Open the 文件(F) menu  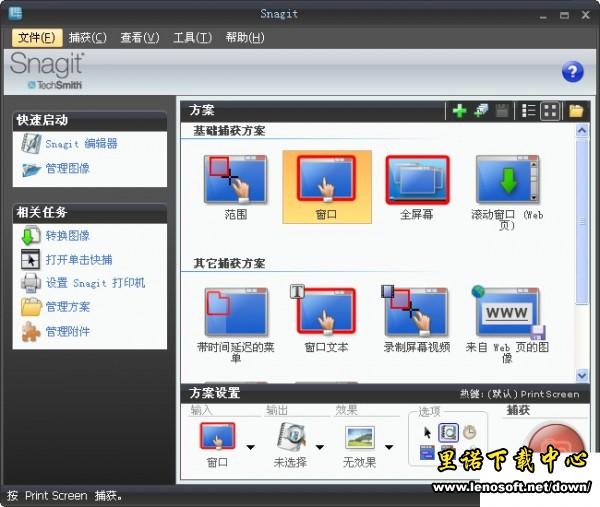tap(37, 37)
